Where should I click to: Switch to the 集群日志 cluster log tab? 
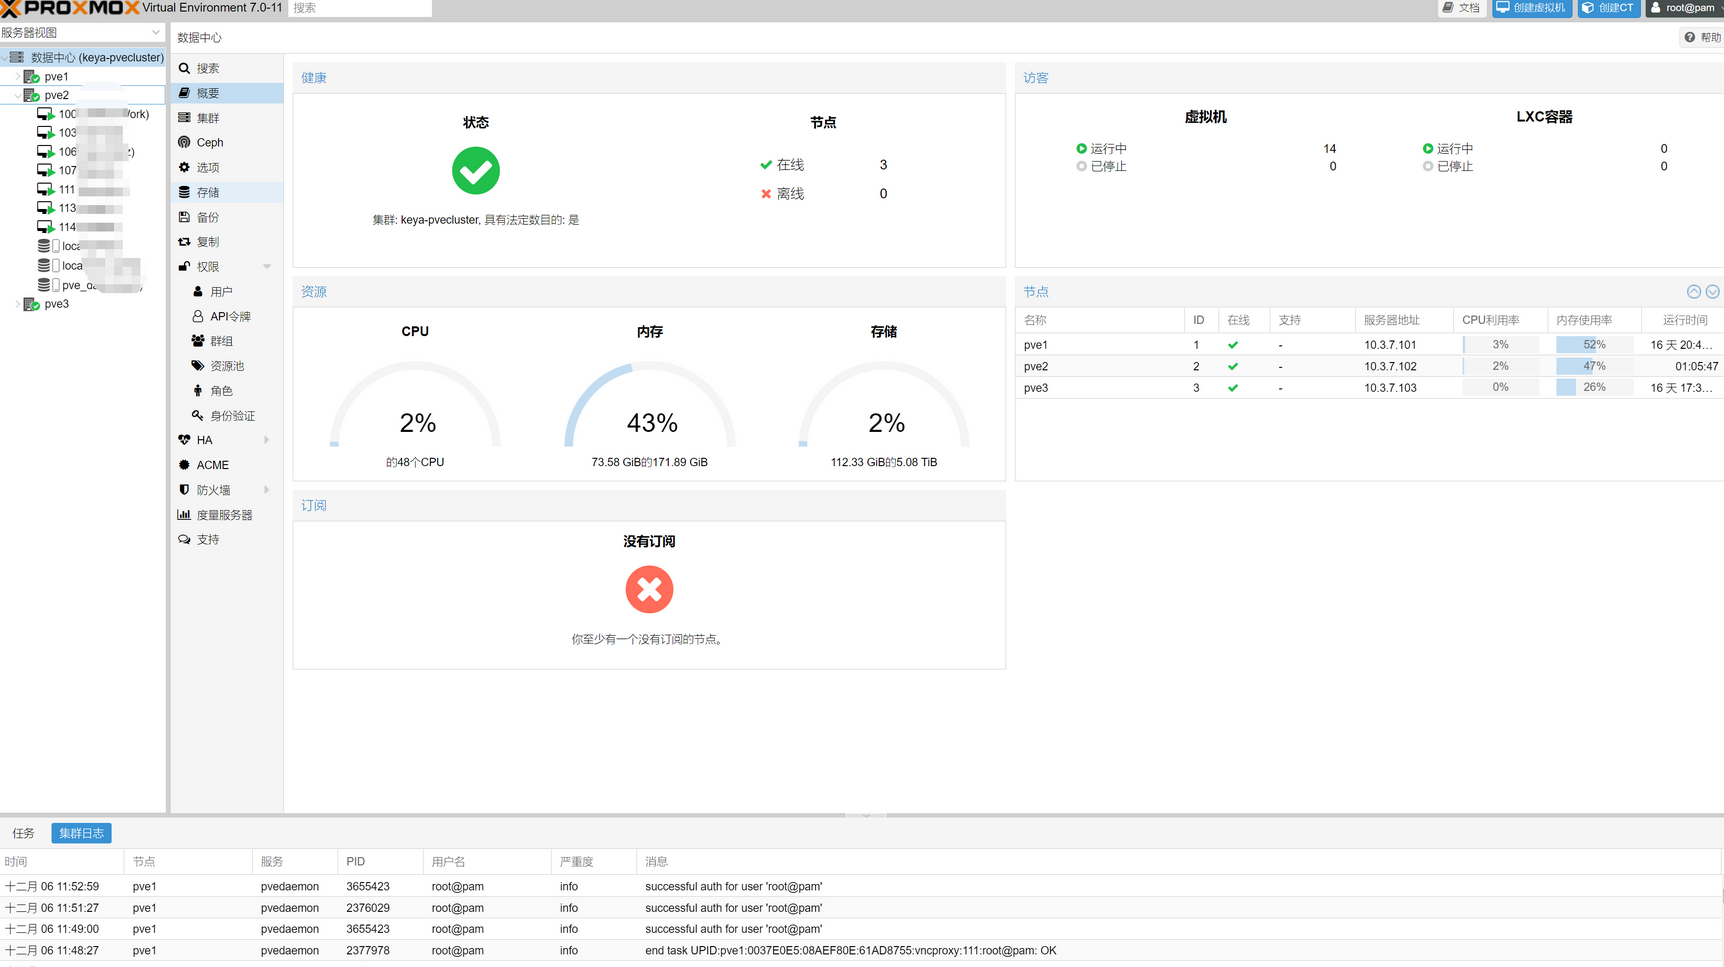(81, 834)
